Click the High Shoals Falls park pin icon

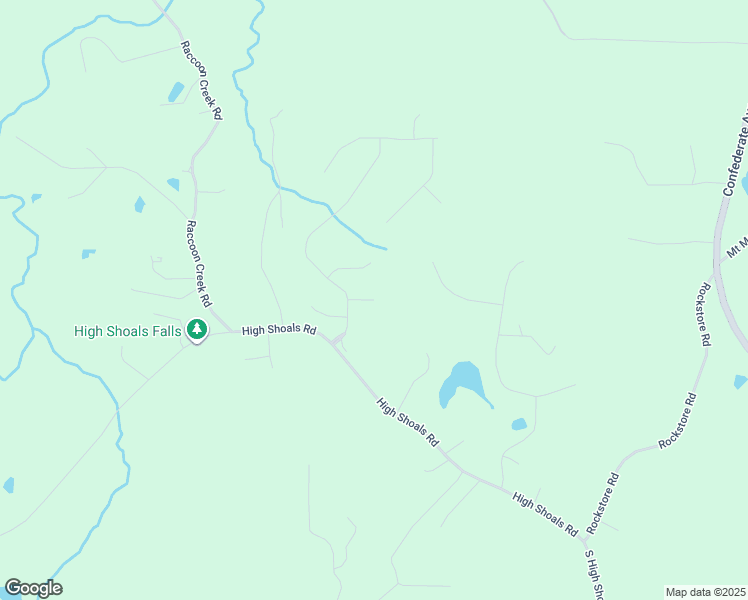[x=197, y=330]
